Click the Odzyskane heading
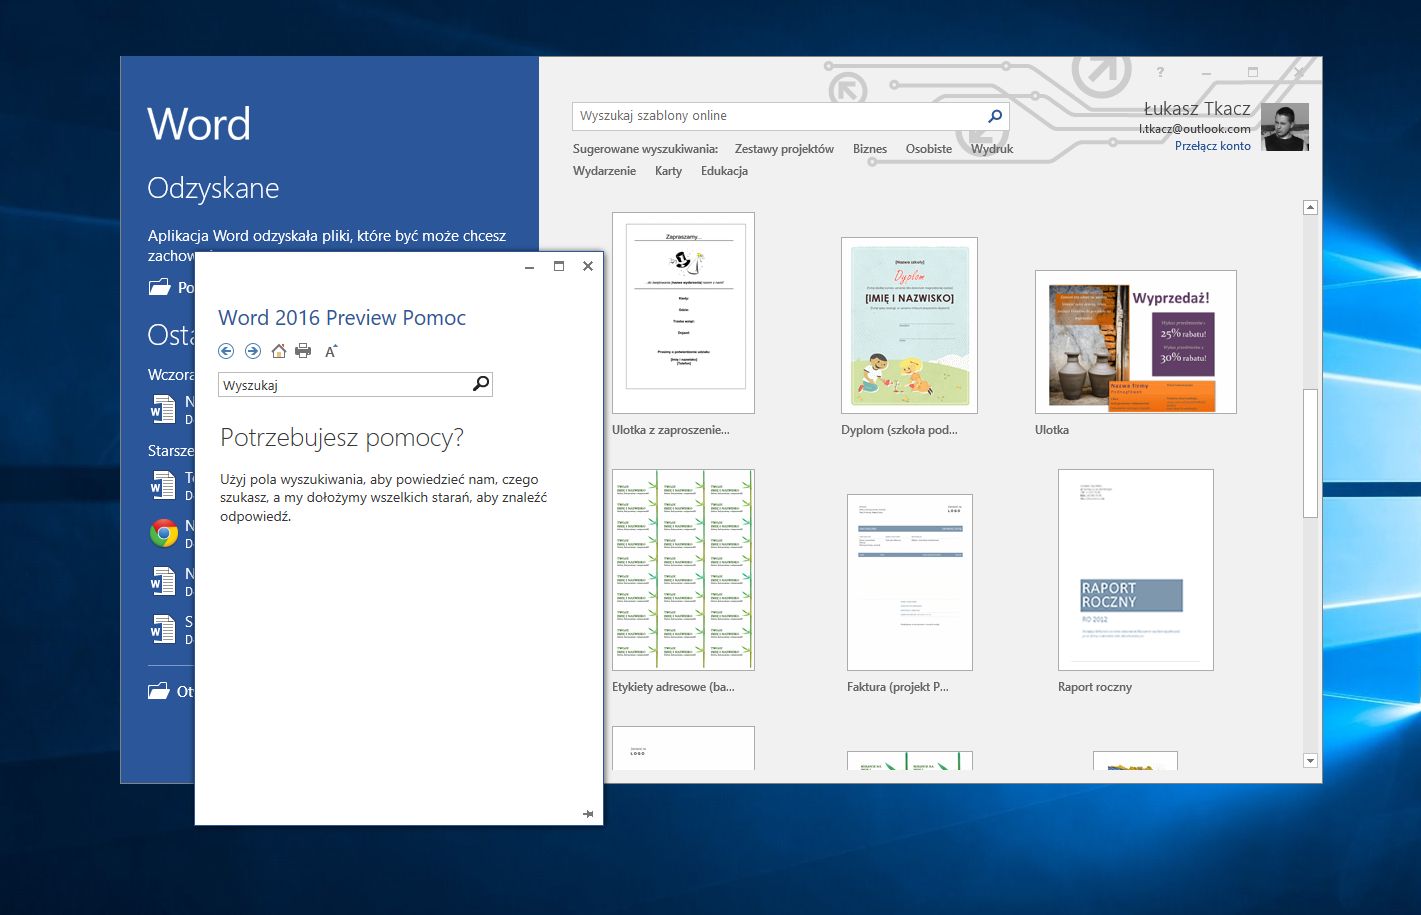Viewport: 1421px width, 915px height. [213, 188]
